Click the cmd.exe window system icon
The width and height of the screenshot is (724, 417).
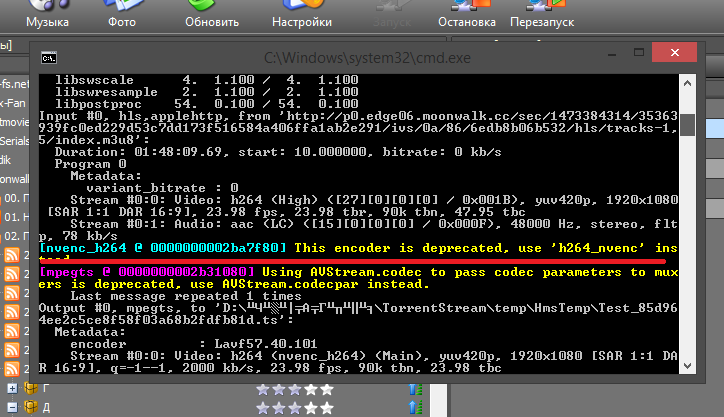point(46,59)
